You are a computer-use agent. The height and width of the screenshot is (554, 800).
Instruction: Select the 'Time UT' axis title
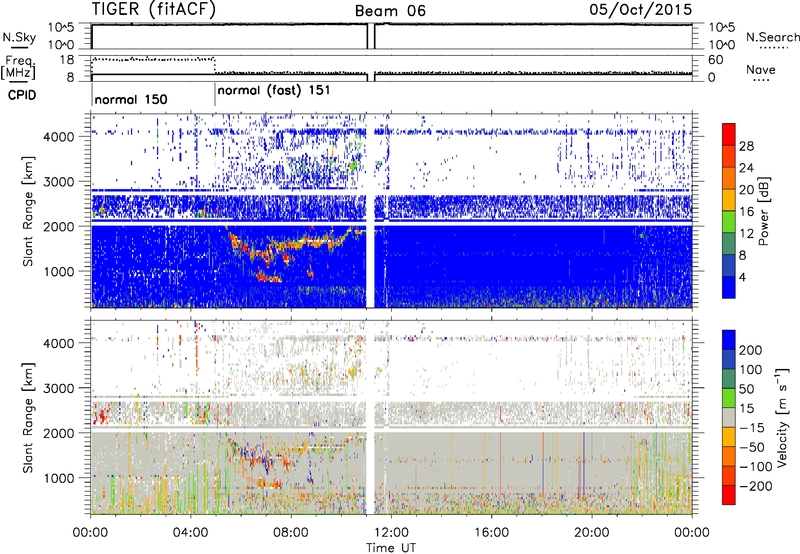[x=391, y=547]
